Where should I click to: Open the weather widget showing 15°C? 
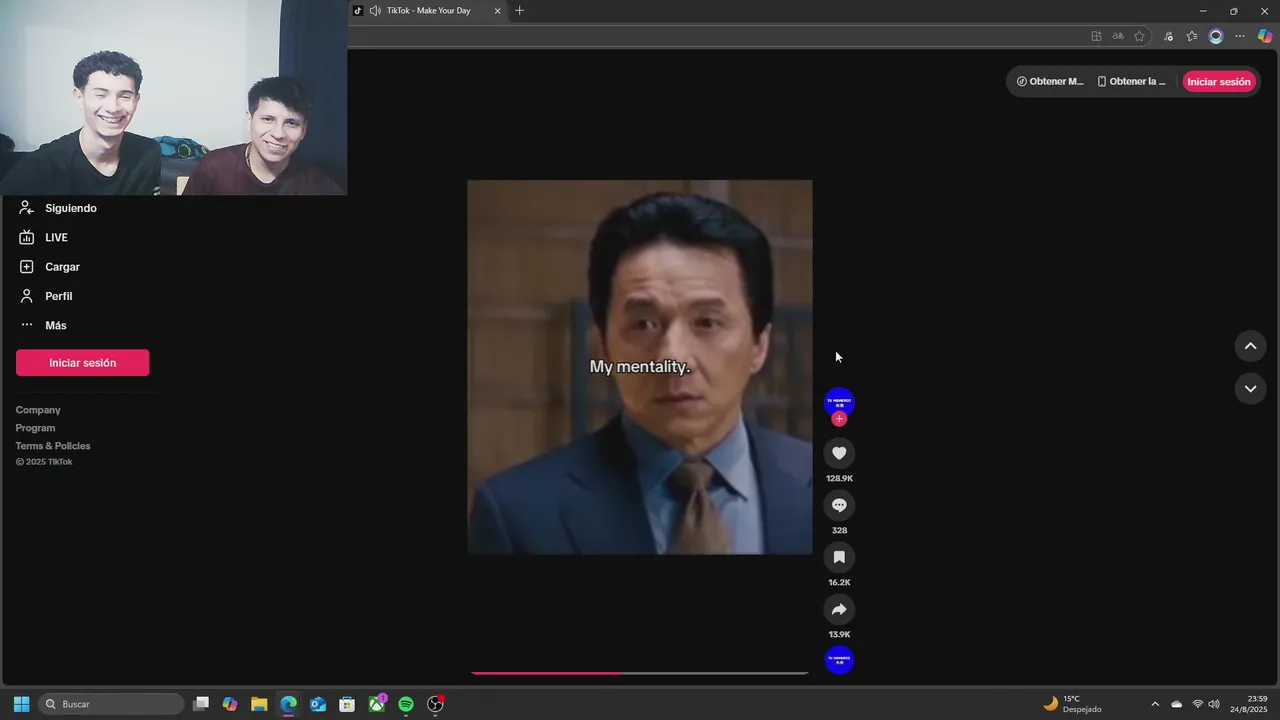1072,704
